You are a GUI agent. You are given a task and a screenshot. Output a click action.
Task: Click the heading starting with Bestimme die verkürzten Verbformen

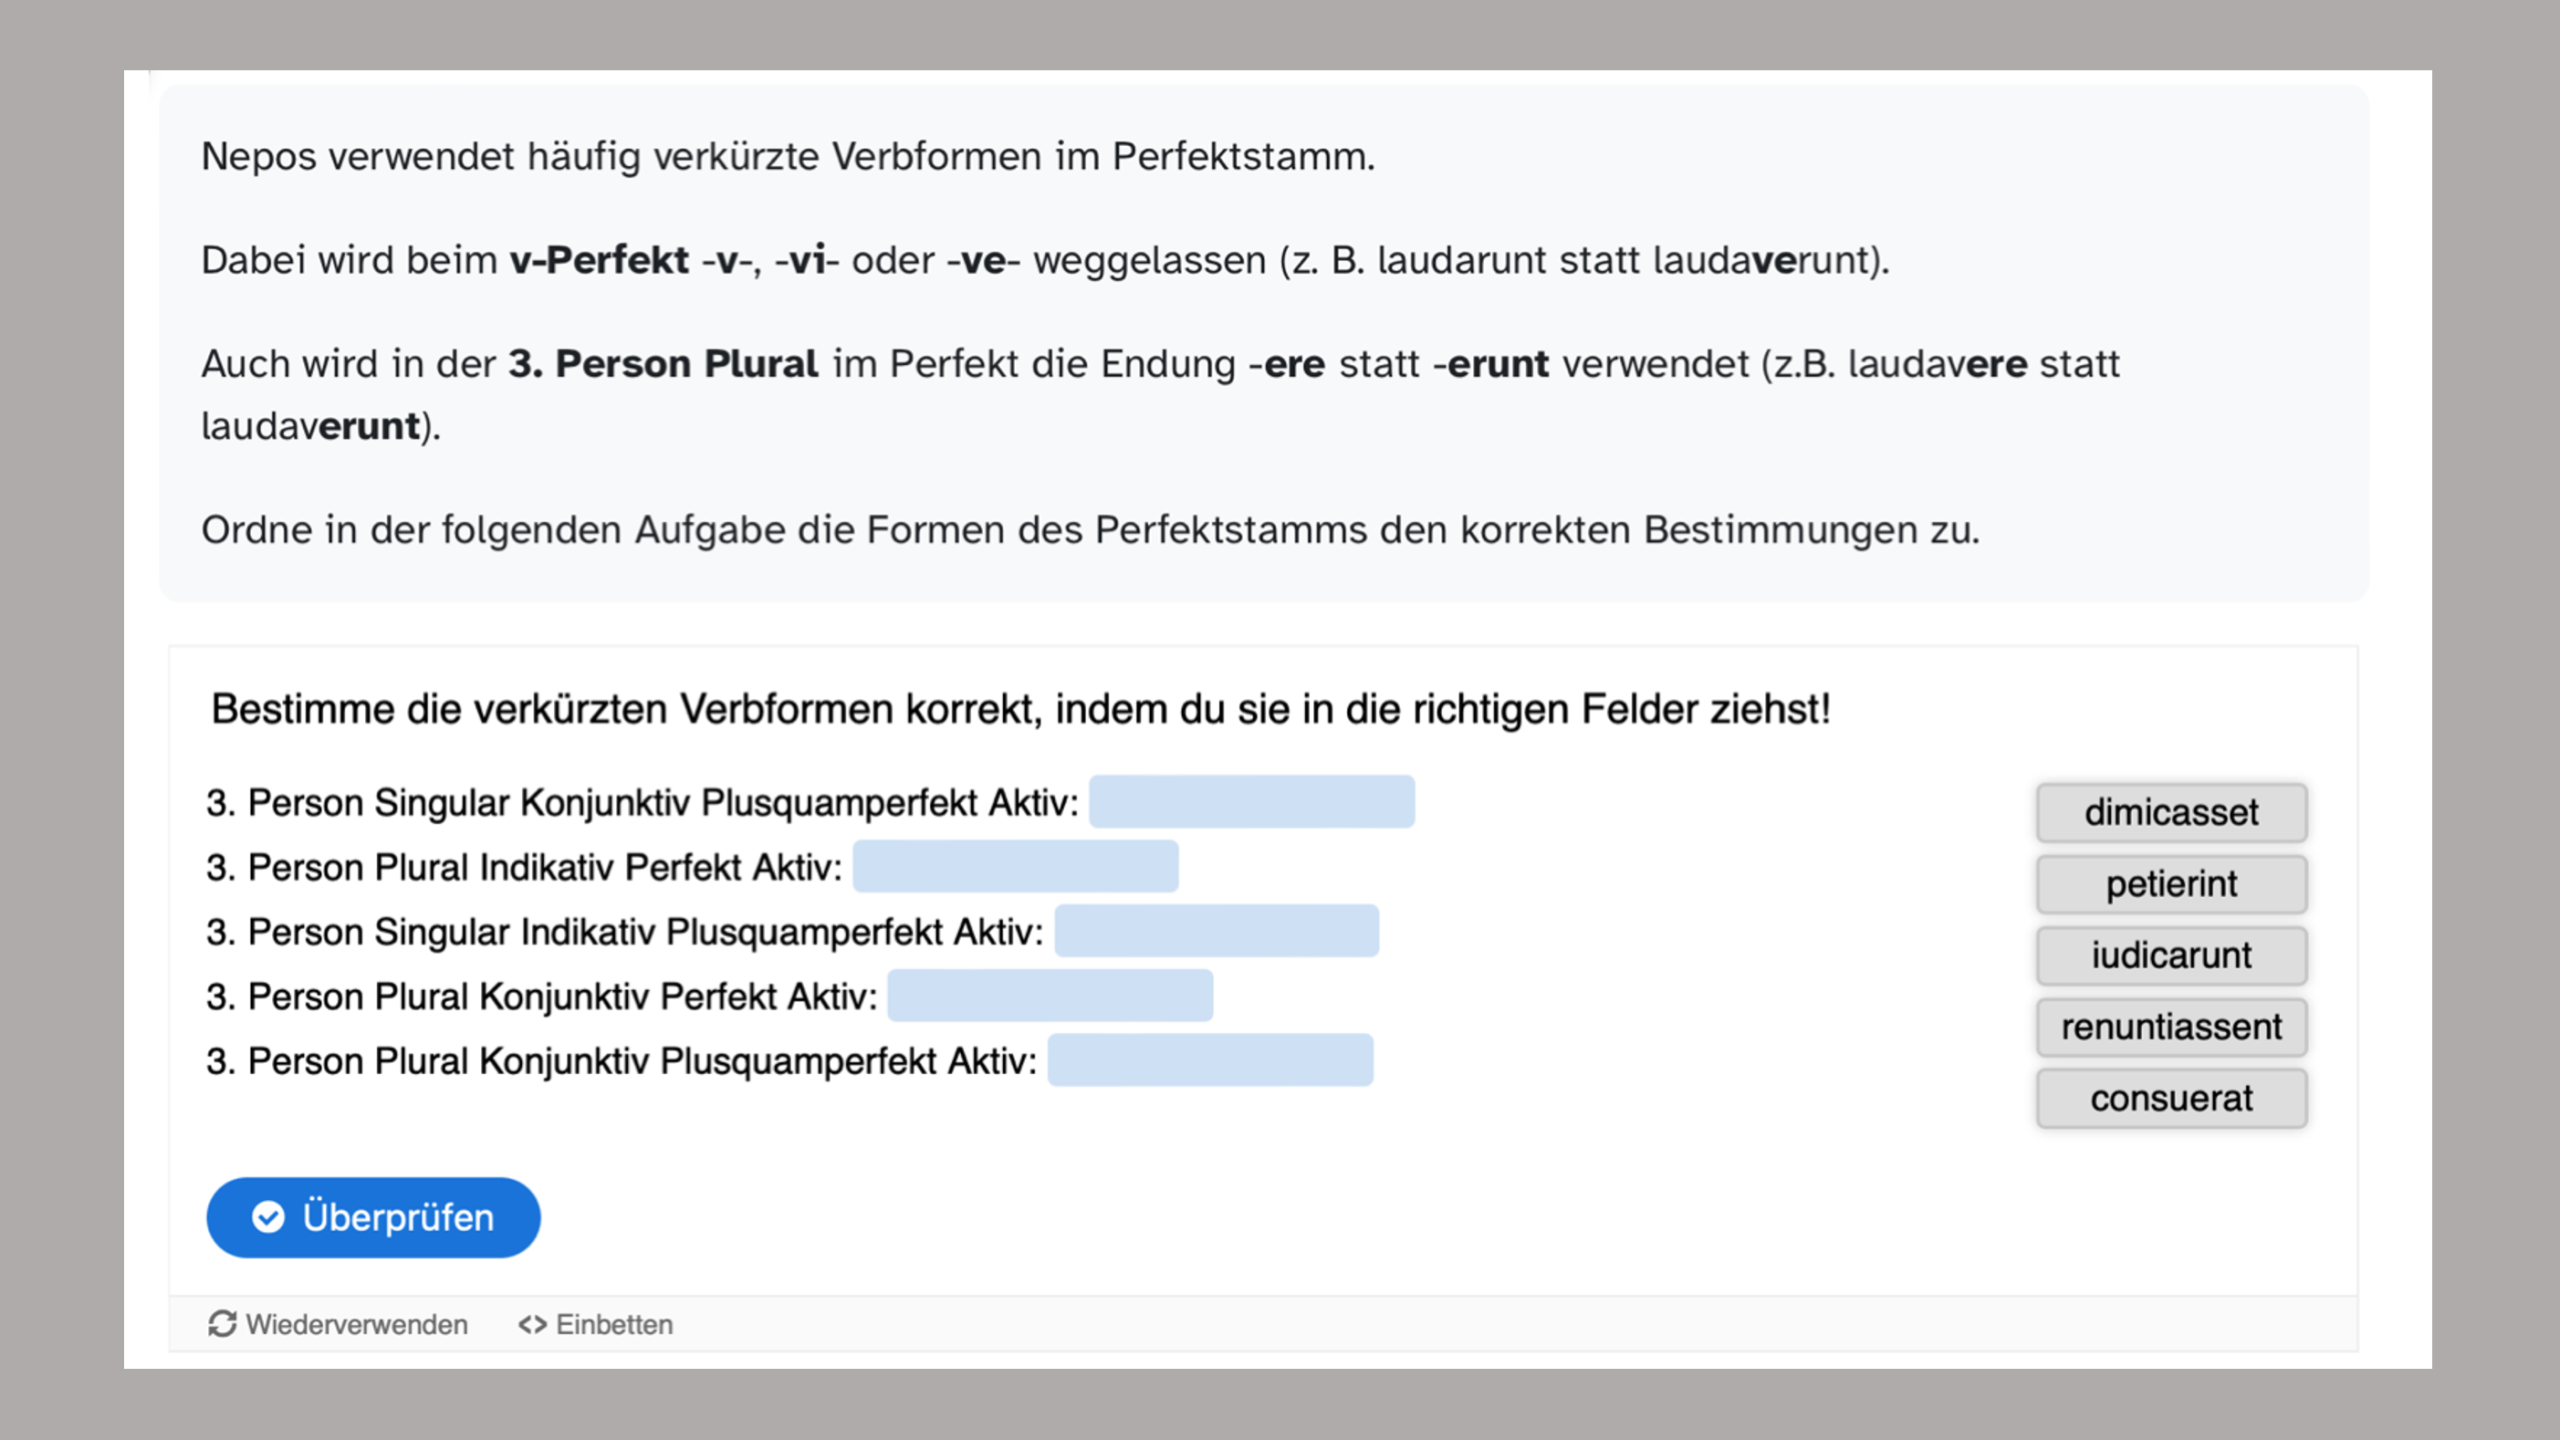coord(1020,709)
